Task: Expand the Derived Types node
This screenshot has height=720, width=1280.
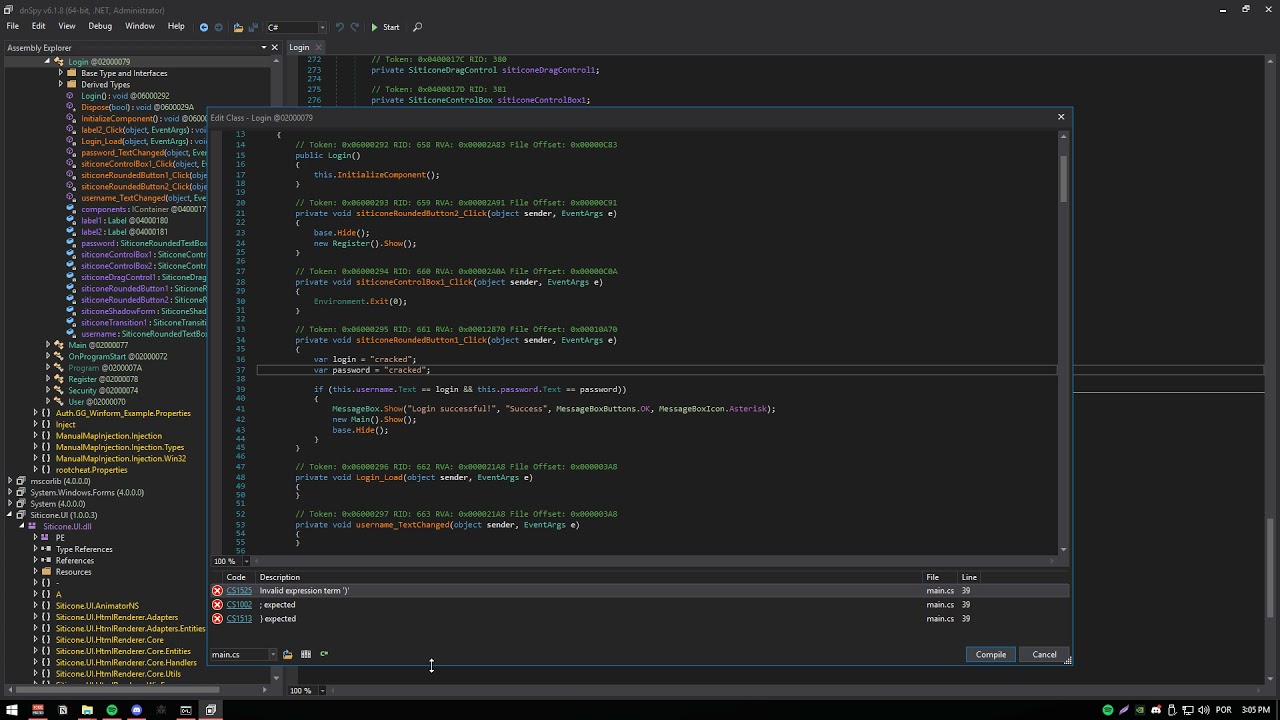Action: pos(60,84)
